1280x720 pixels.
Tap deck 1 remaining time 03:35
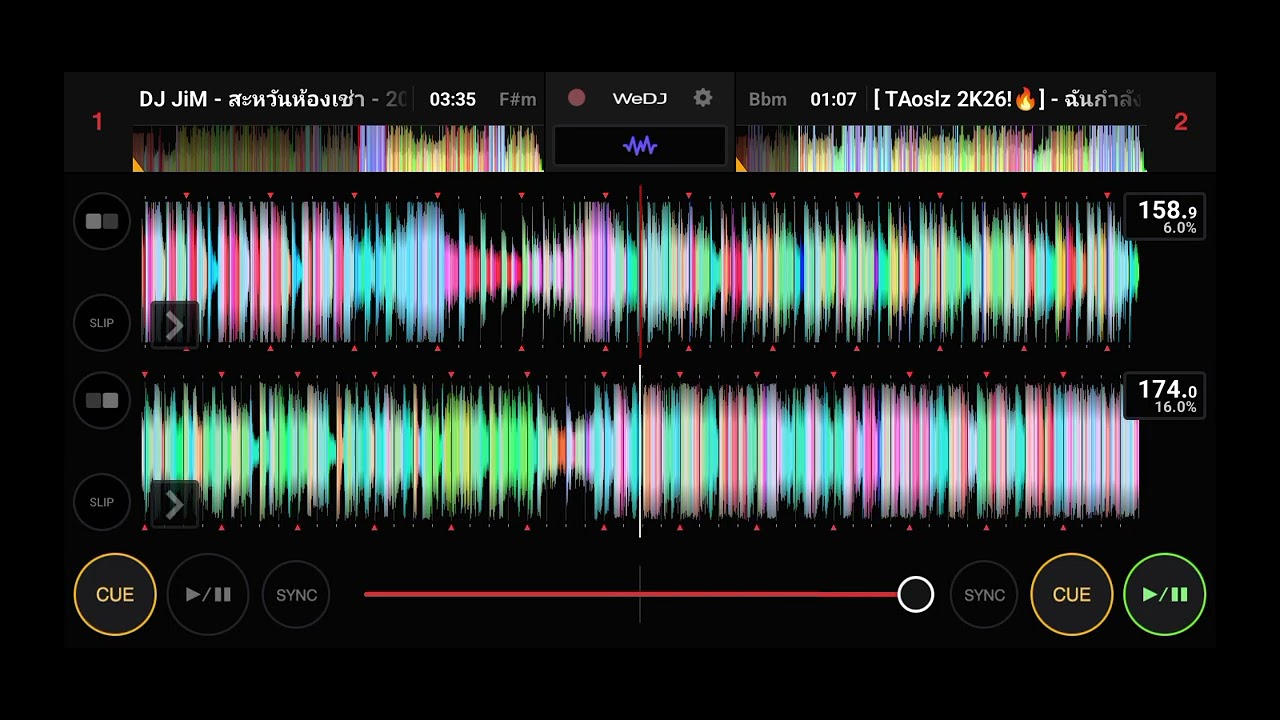[452, 99]
